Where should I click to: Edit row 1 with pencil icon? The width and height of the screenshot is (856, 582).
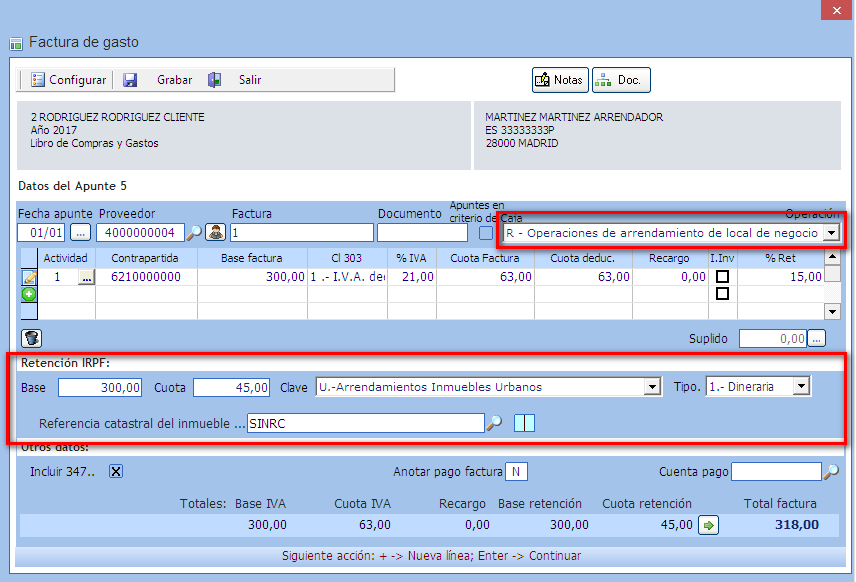(29, 277)
